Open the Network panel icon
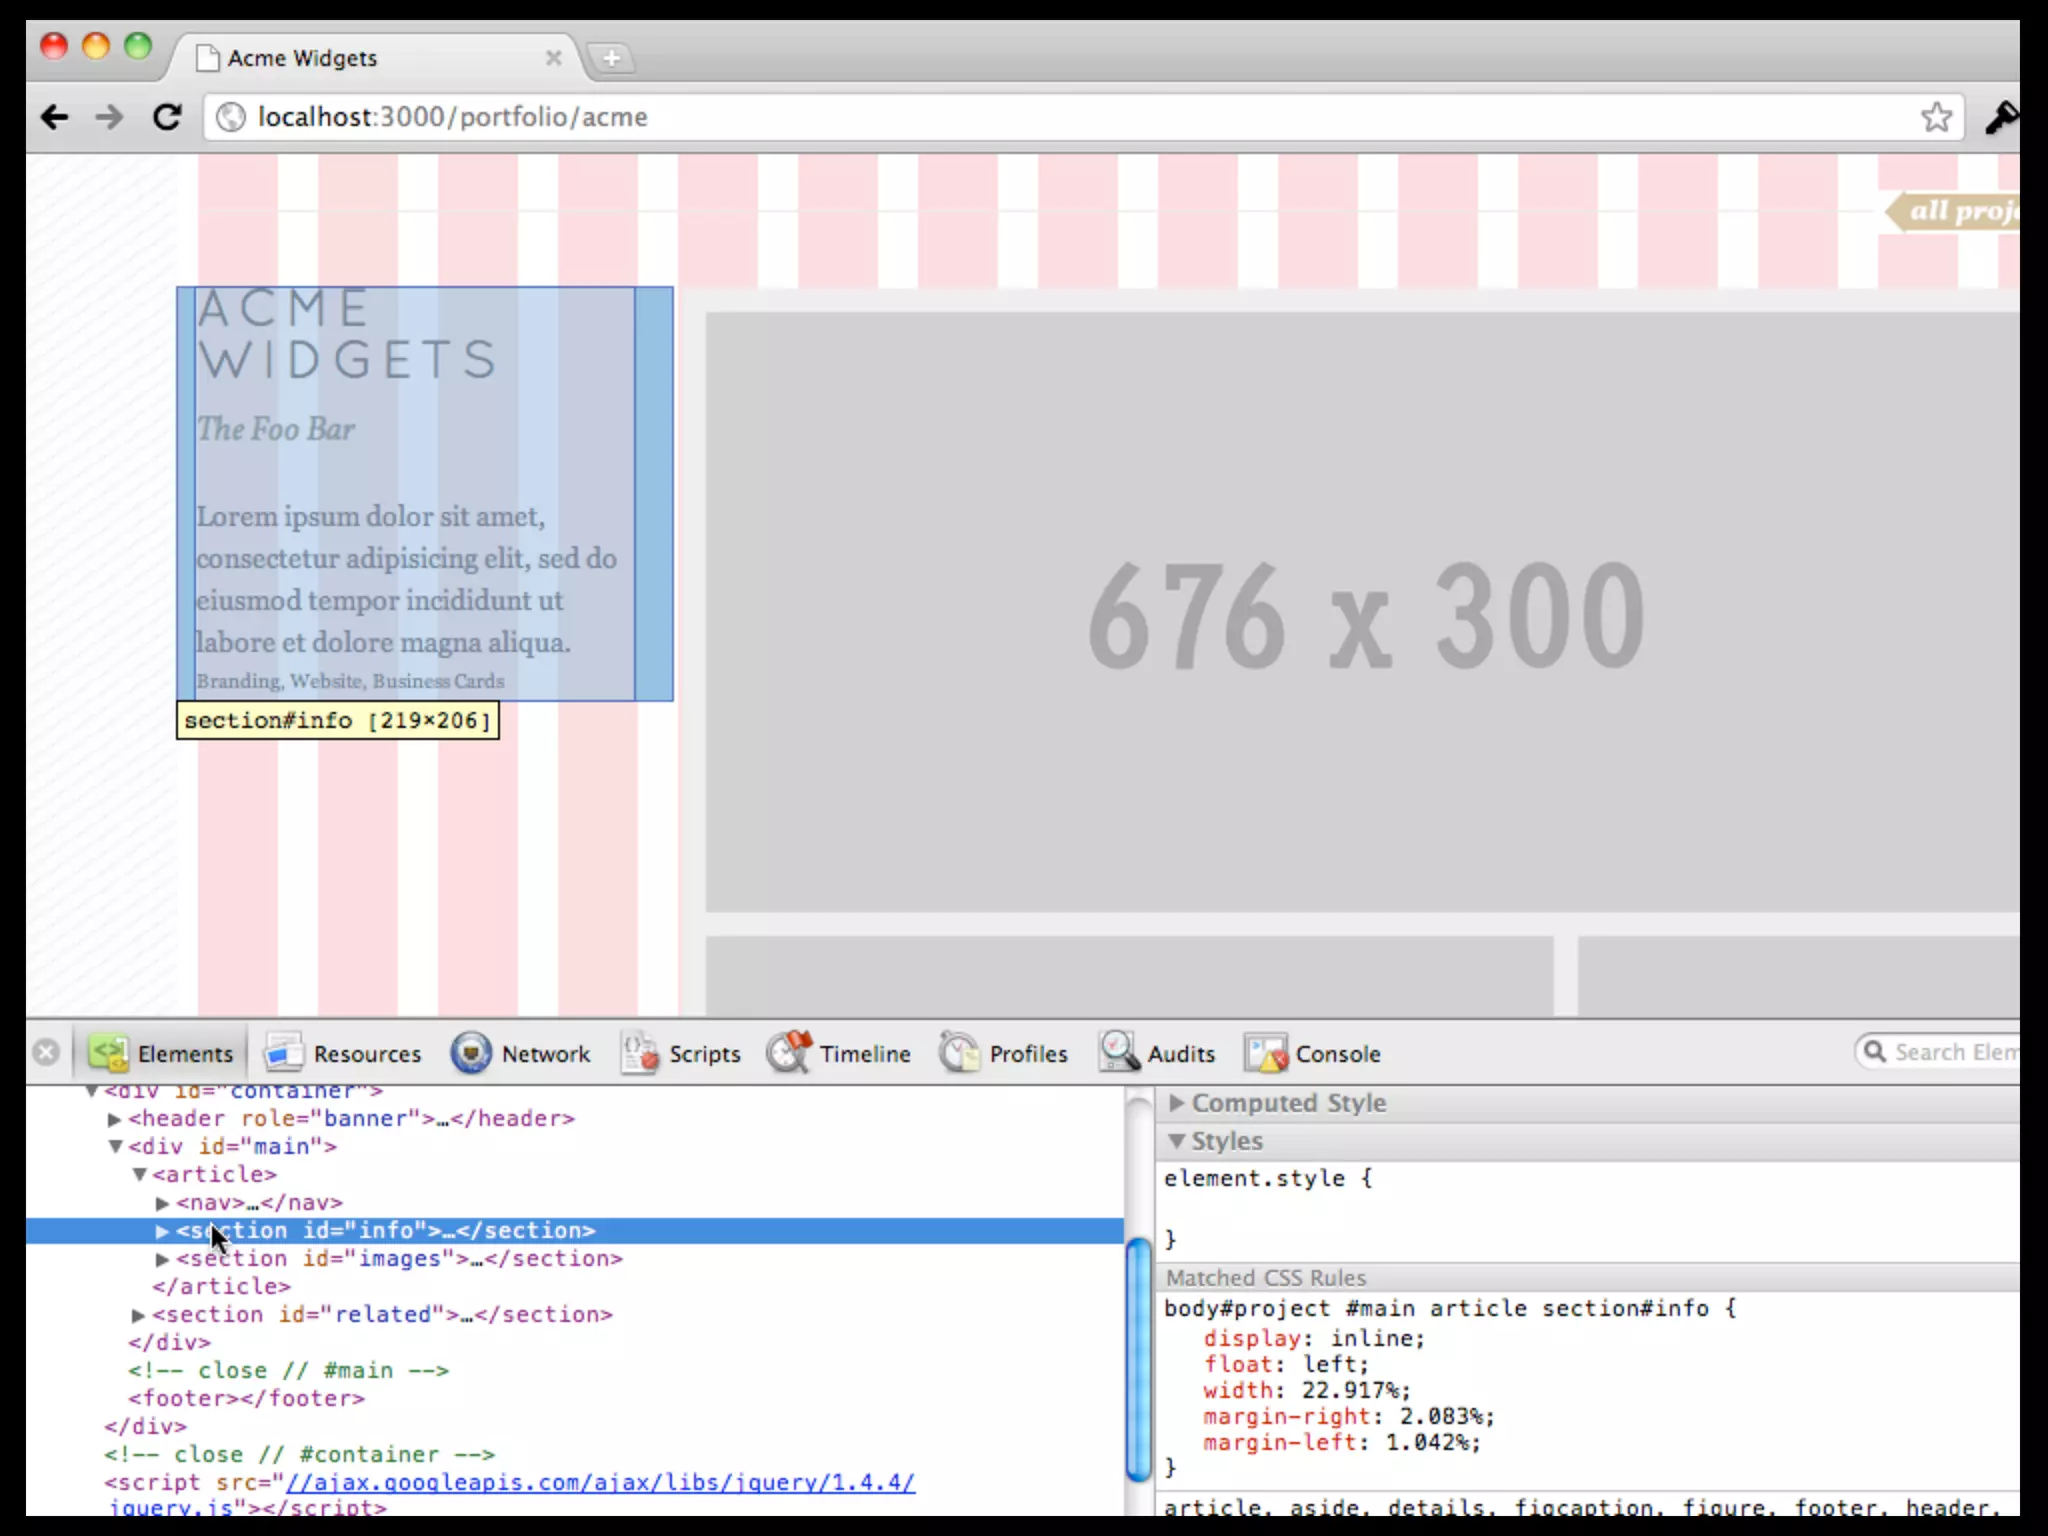 click(x=471, y=1053)
